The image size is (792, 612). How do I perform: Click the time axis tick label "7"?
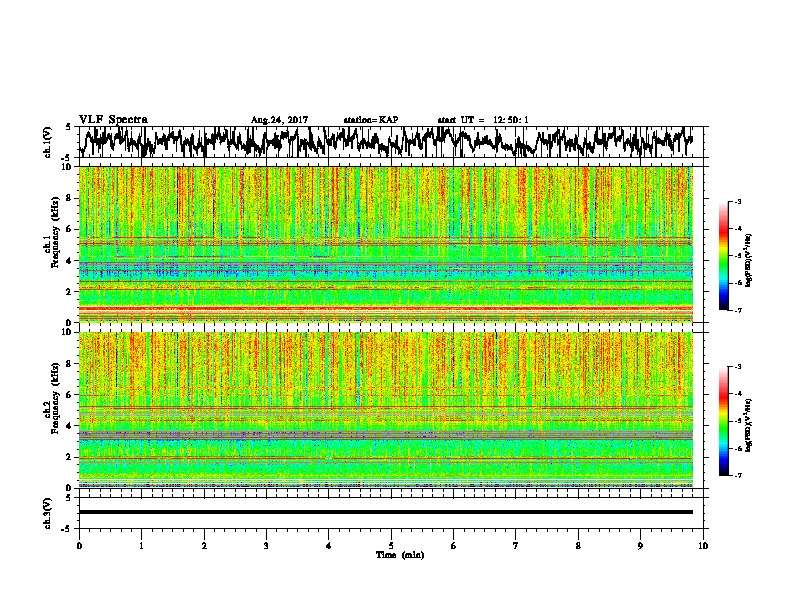pos(516,545)
